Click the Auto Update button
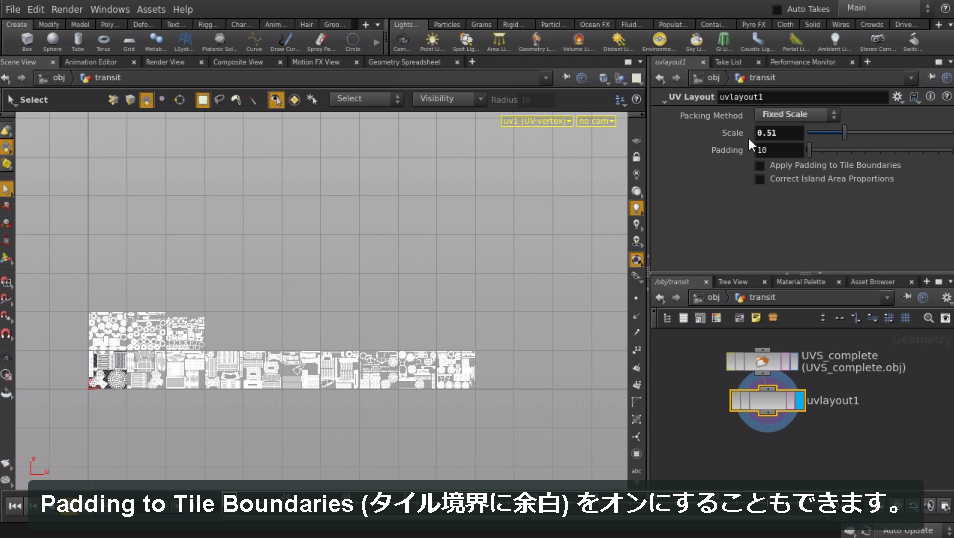This screenshot has height=538, width=954. tap(907, 531)
